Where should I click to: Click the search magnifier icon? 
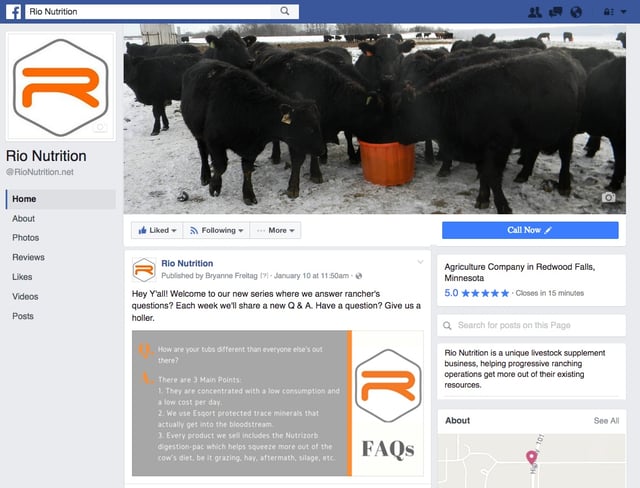point(284,11)
